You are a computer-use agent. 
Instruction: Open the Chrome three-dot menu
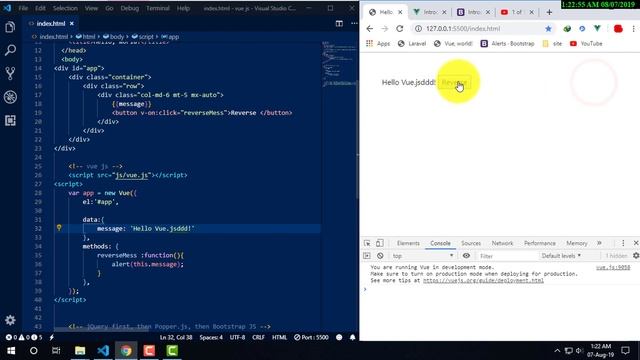tap(633, 29)
